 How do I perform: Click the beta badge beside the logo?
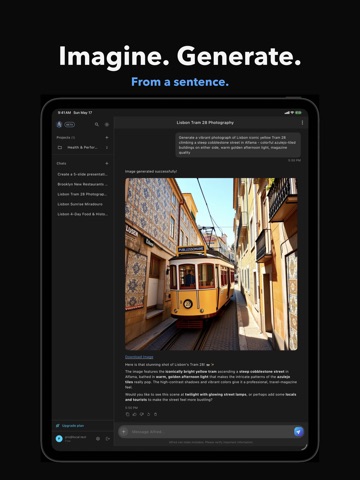coord(69,124)
